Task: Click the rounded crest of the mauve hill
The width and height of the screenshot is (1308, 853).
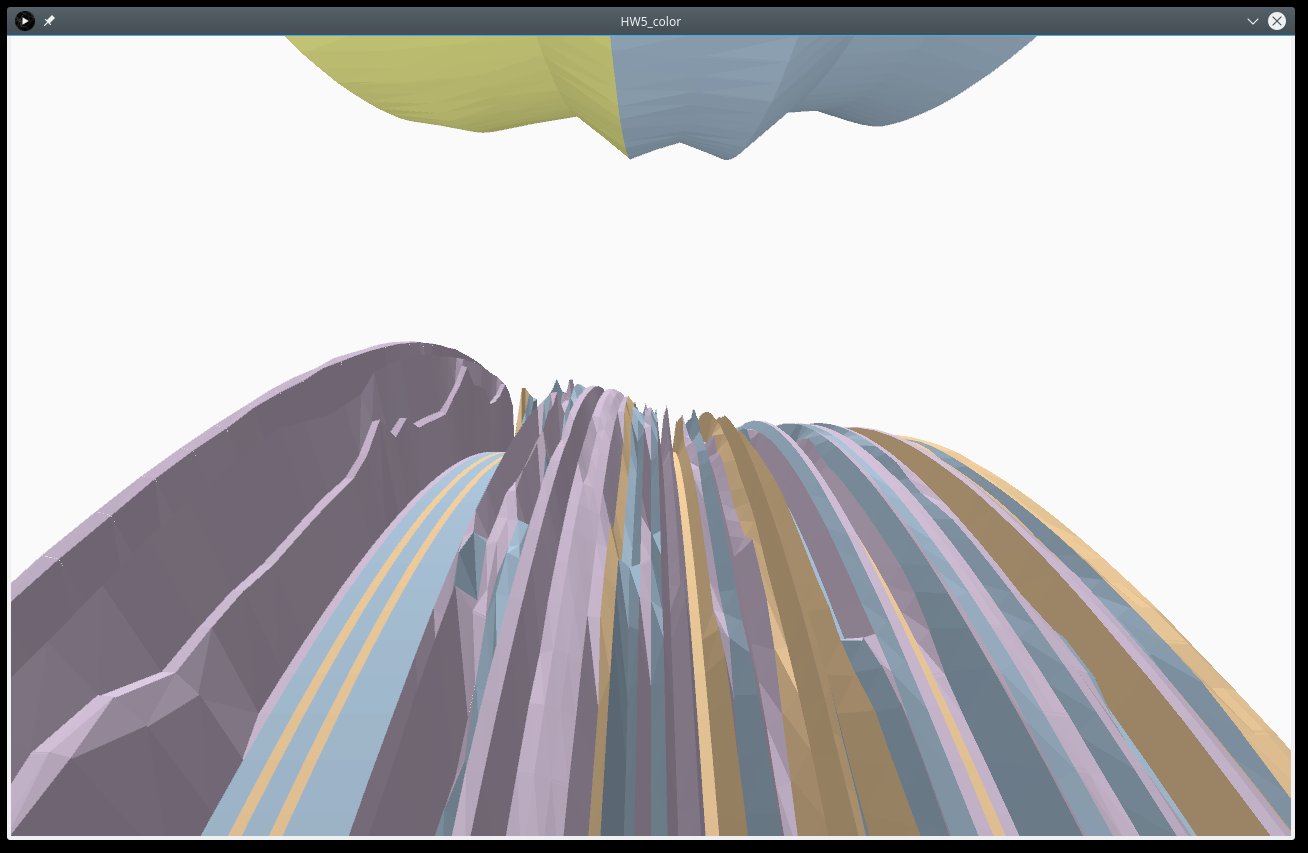Action: (x=410, y=348)
